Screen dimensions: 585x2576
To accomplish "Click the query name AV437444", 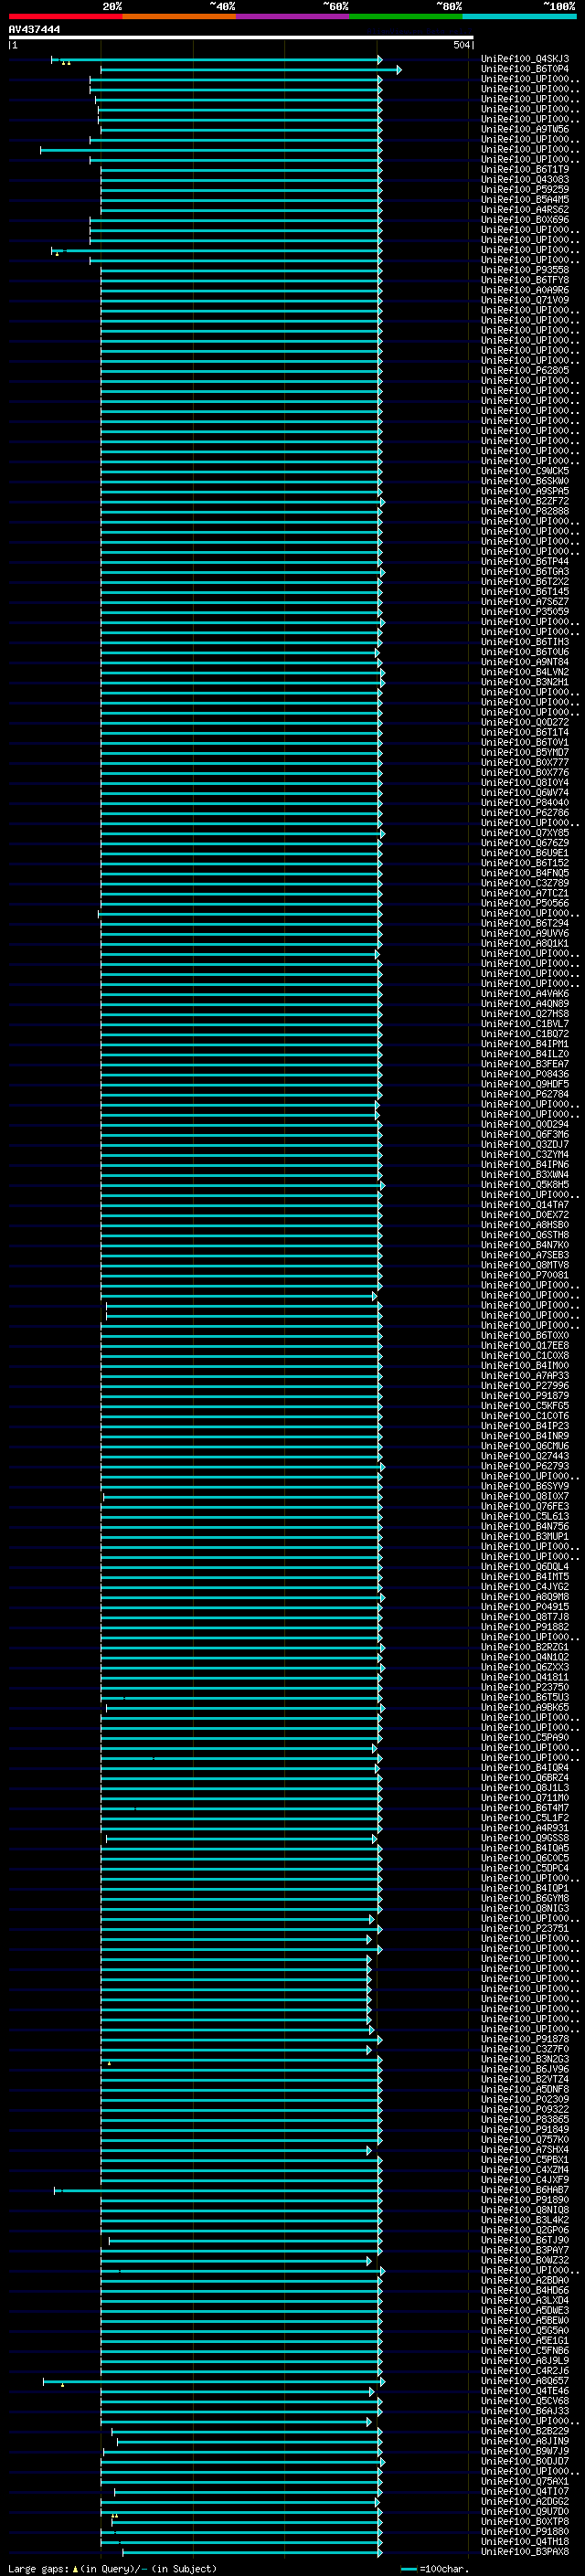I will pos(34,30).
